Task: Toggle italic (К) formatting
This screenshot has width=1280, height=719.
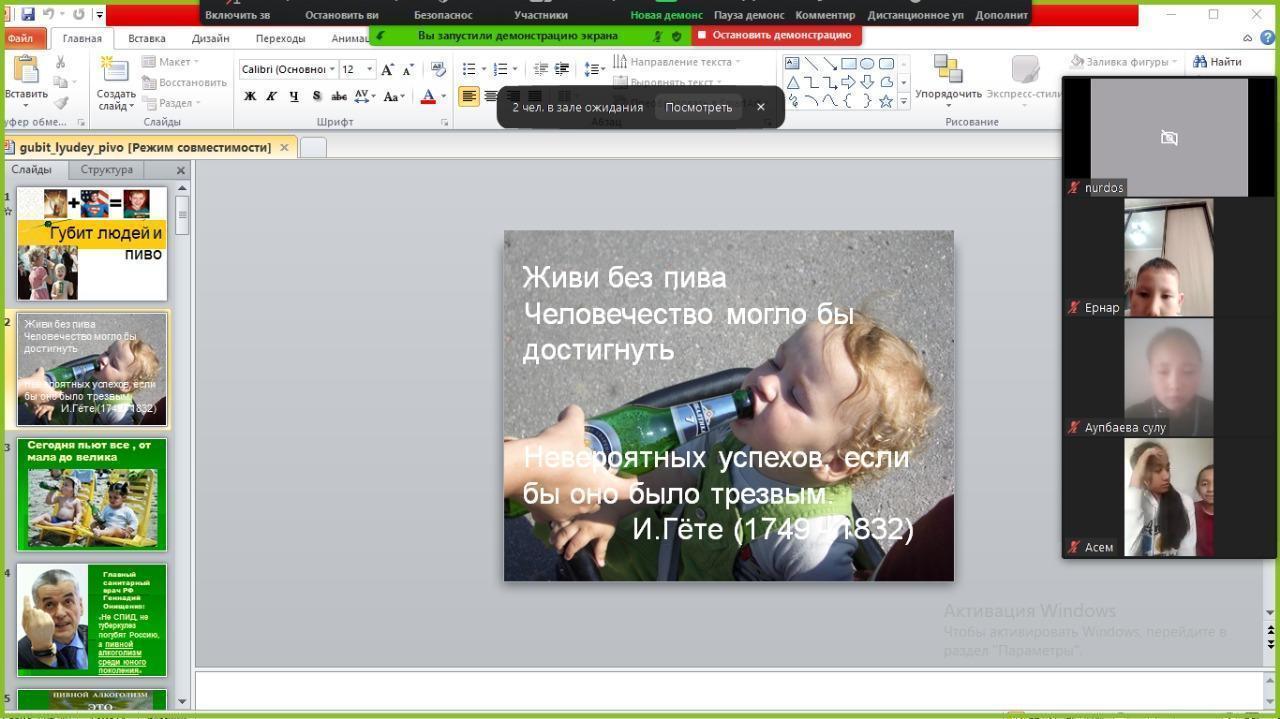Action: pyautogui.click(x=271, y=96)
